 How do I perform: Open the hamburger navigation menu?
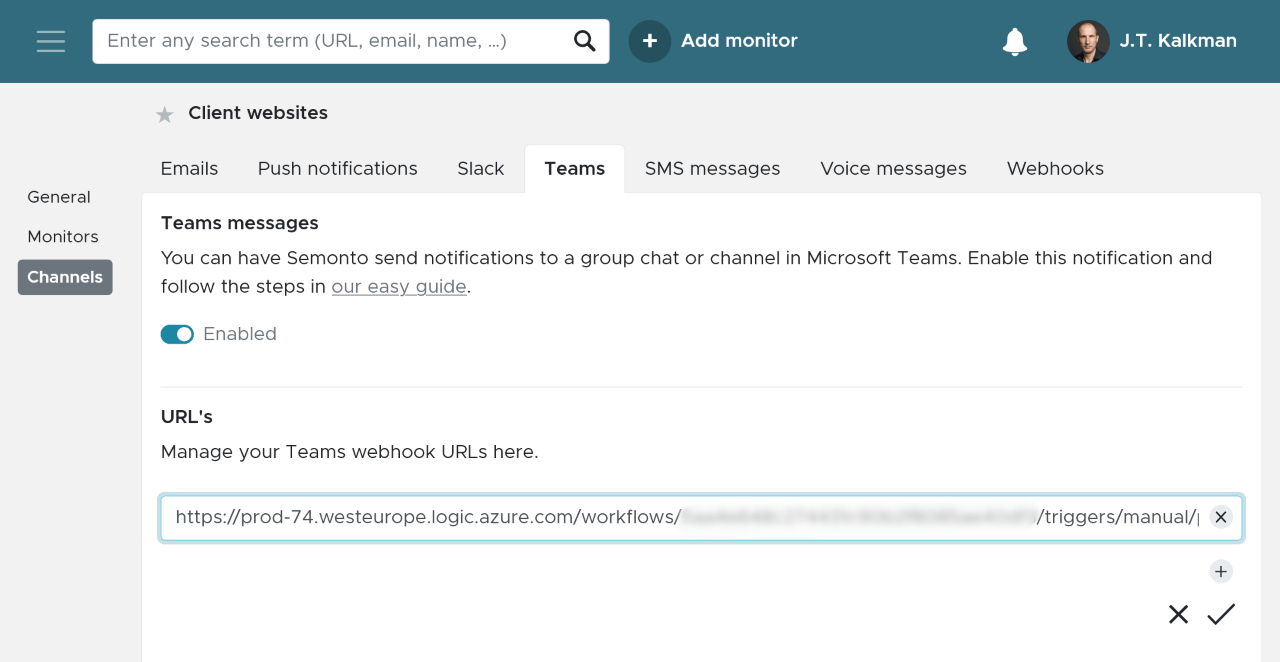point(51,41)
